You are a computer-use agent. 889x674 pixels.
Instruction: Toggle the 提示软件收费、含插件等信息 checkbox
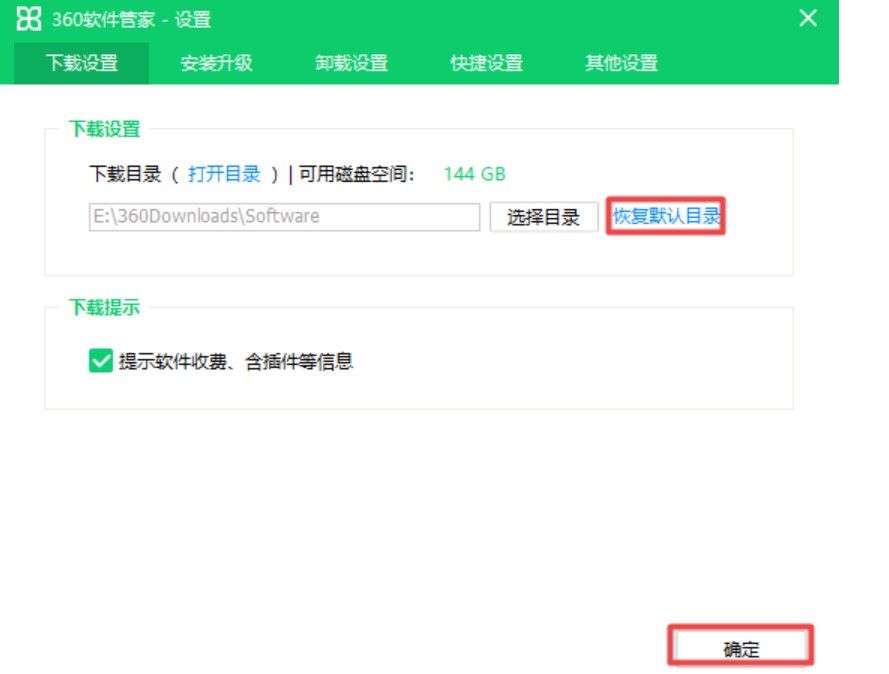[x=101, y=361]
